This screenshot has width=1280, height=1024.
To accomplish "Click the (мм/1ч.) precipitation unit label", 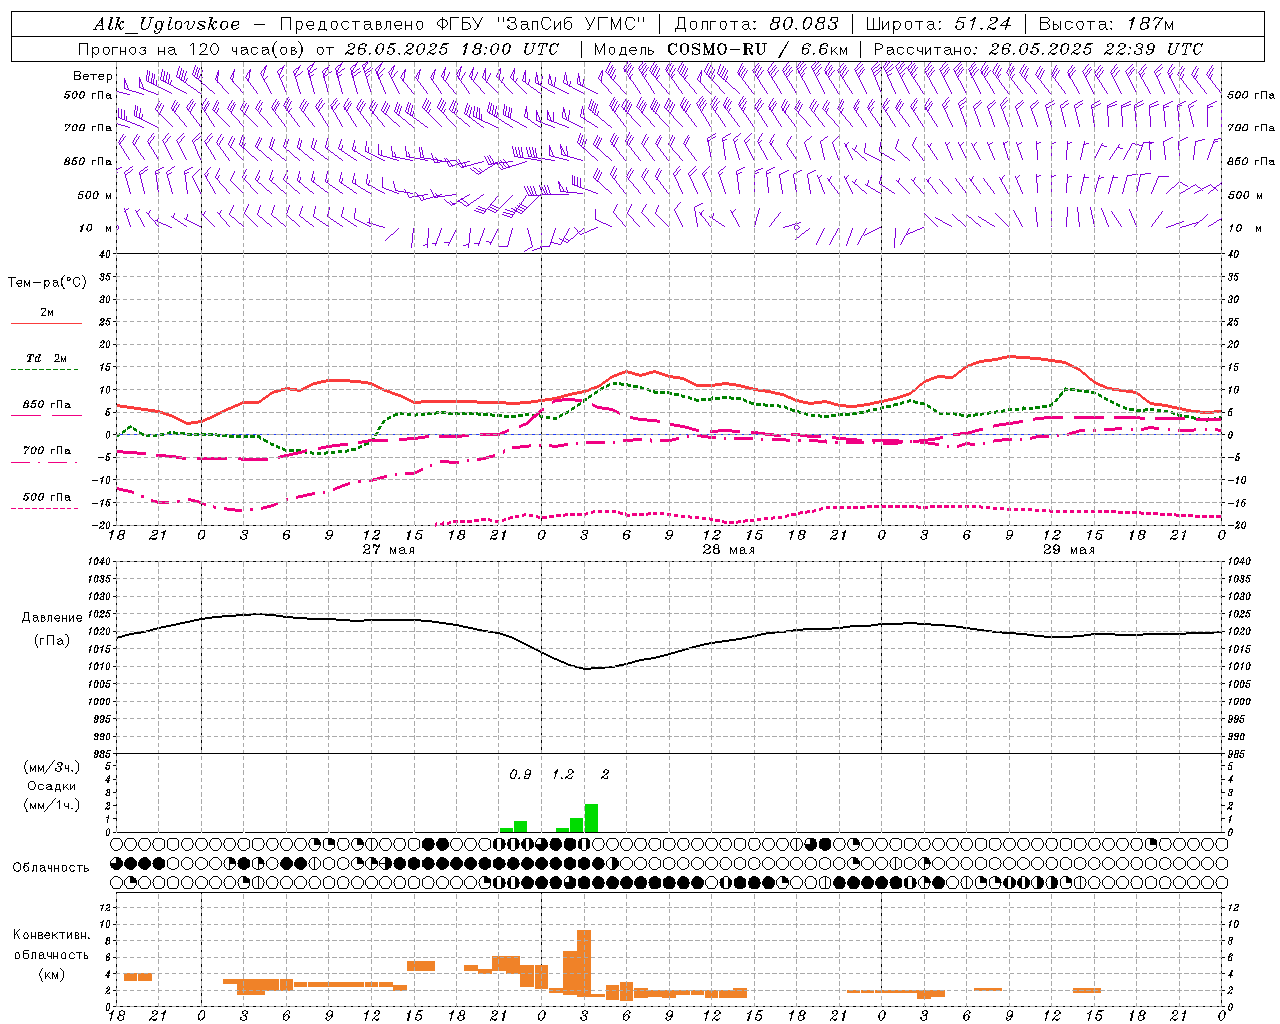I will coord(52,805).
